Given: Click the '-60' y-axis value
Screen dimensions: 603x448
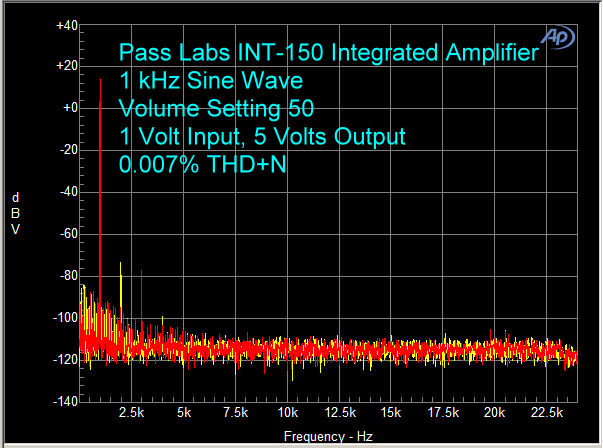Looking at the screenshot, I should 69,233.
